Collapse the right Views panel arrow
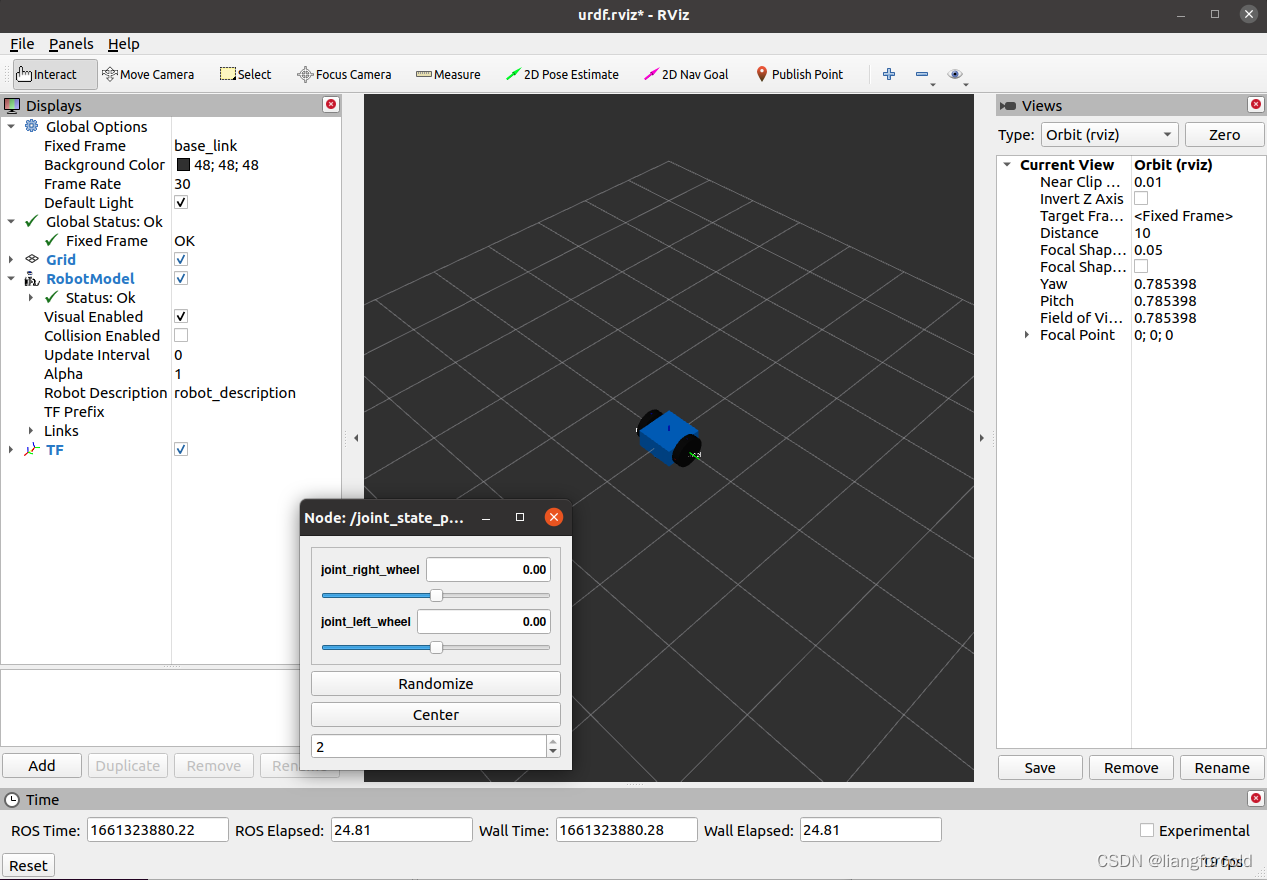1267x880 pixels. pos(981,438)
